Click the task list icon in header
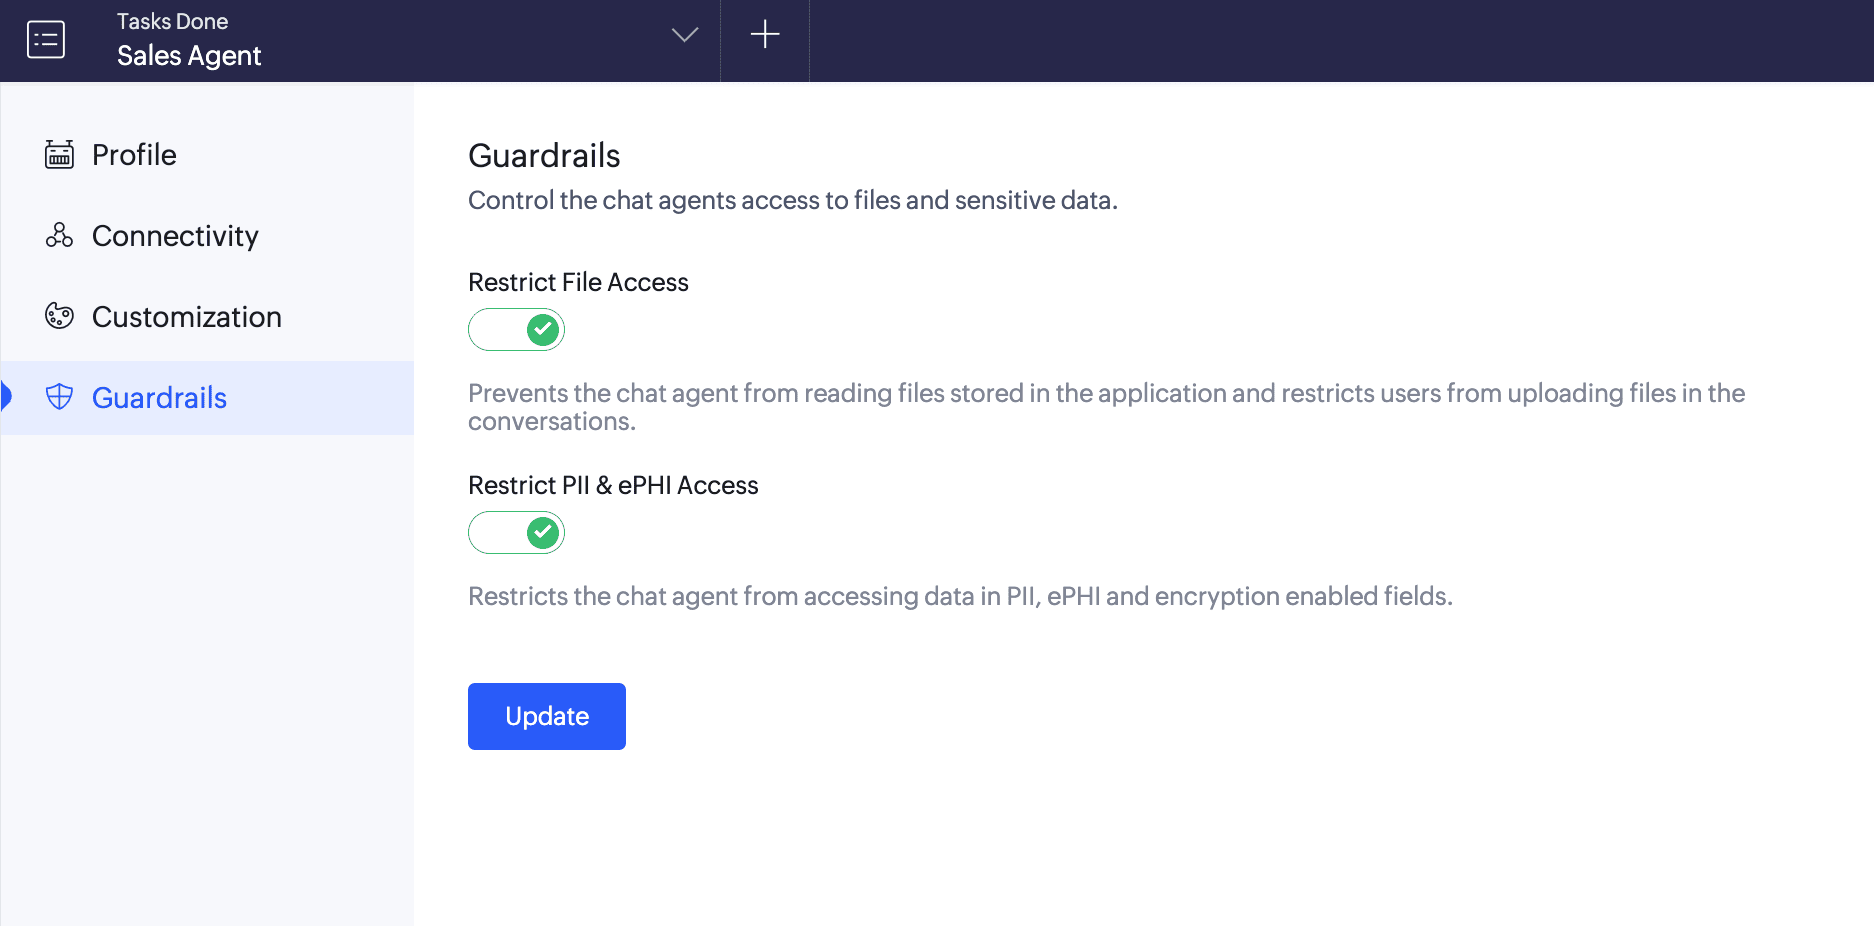Image resolution: width=1874 pixels, height=926 pixels. point(46,39)
